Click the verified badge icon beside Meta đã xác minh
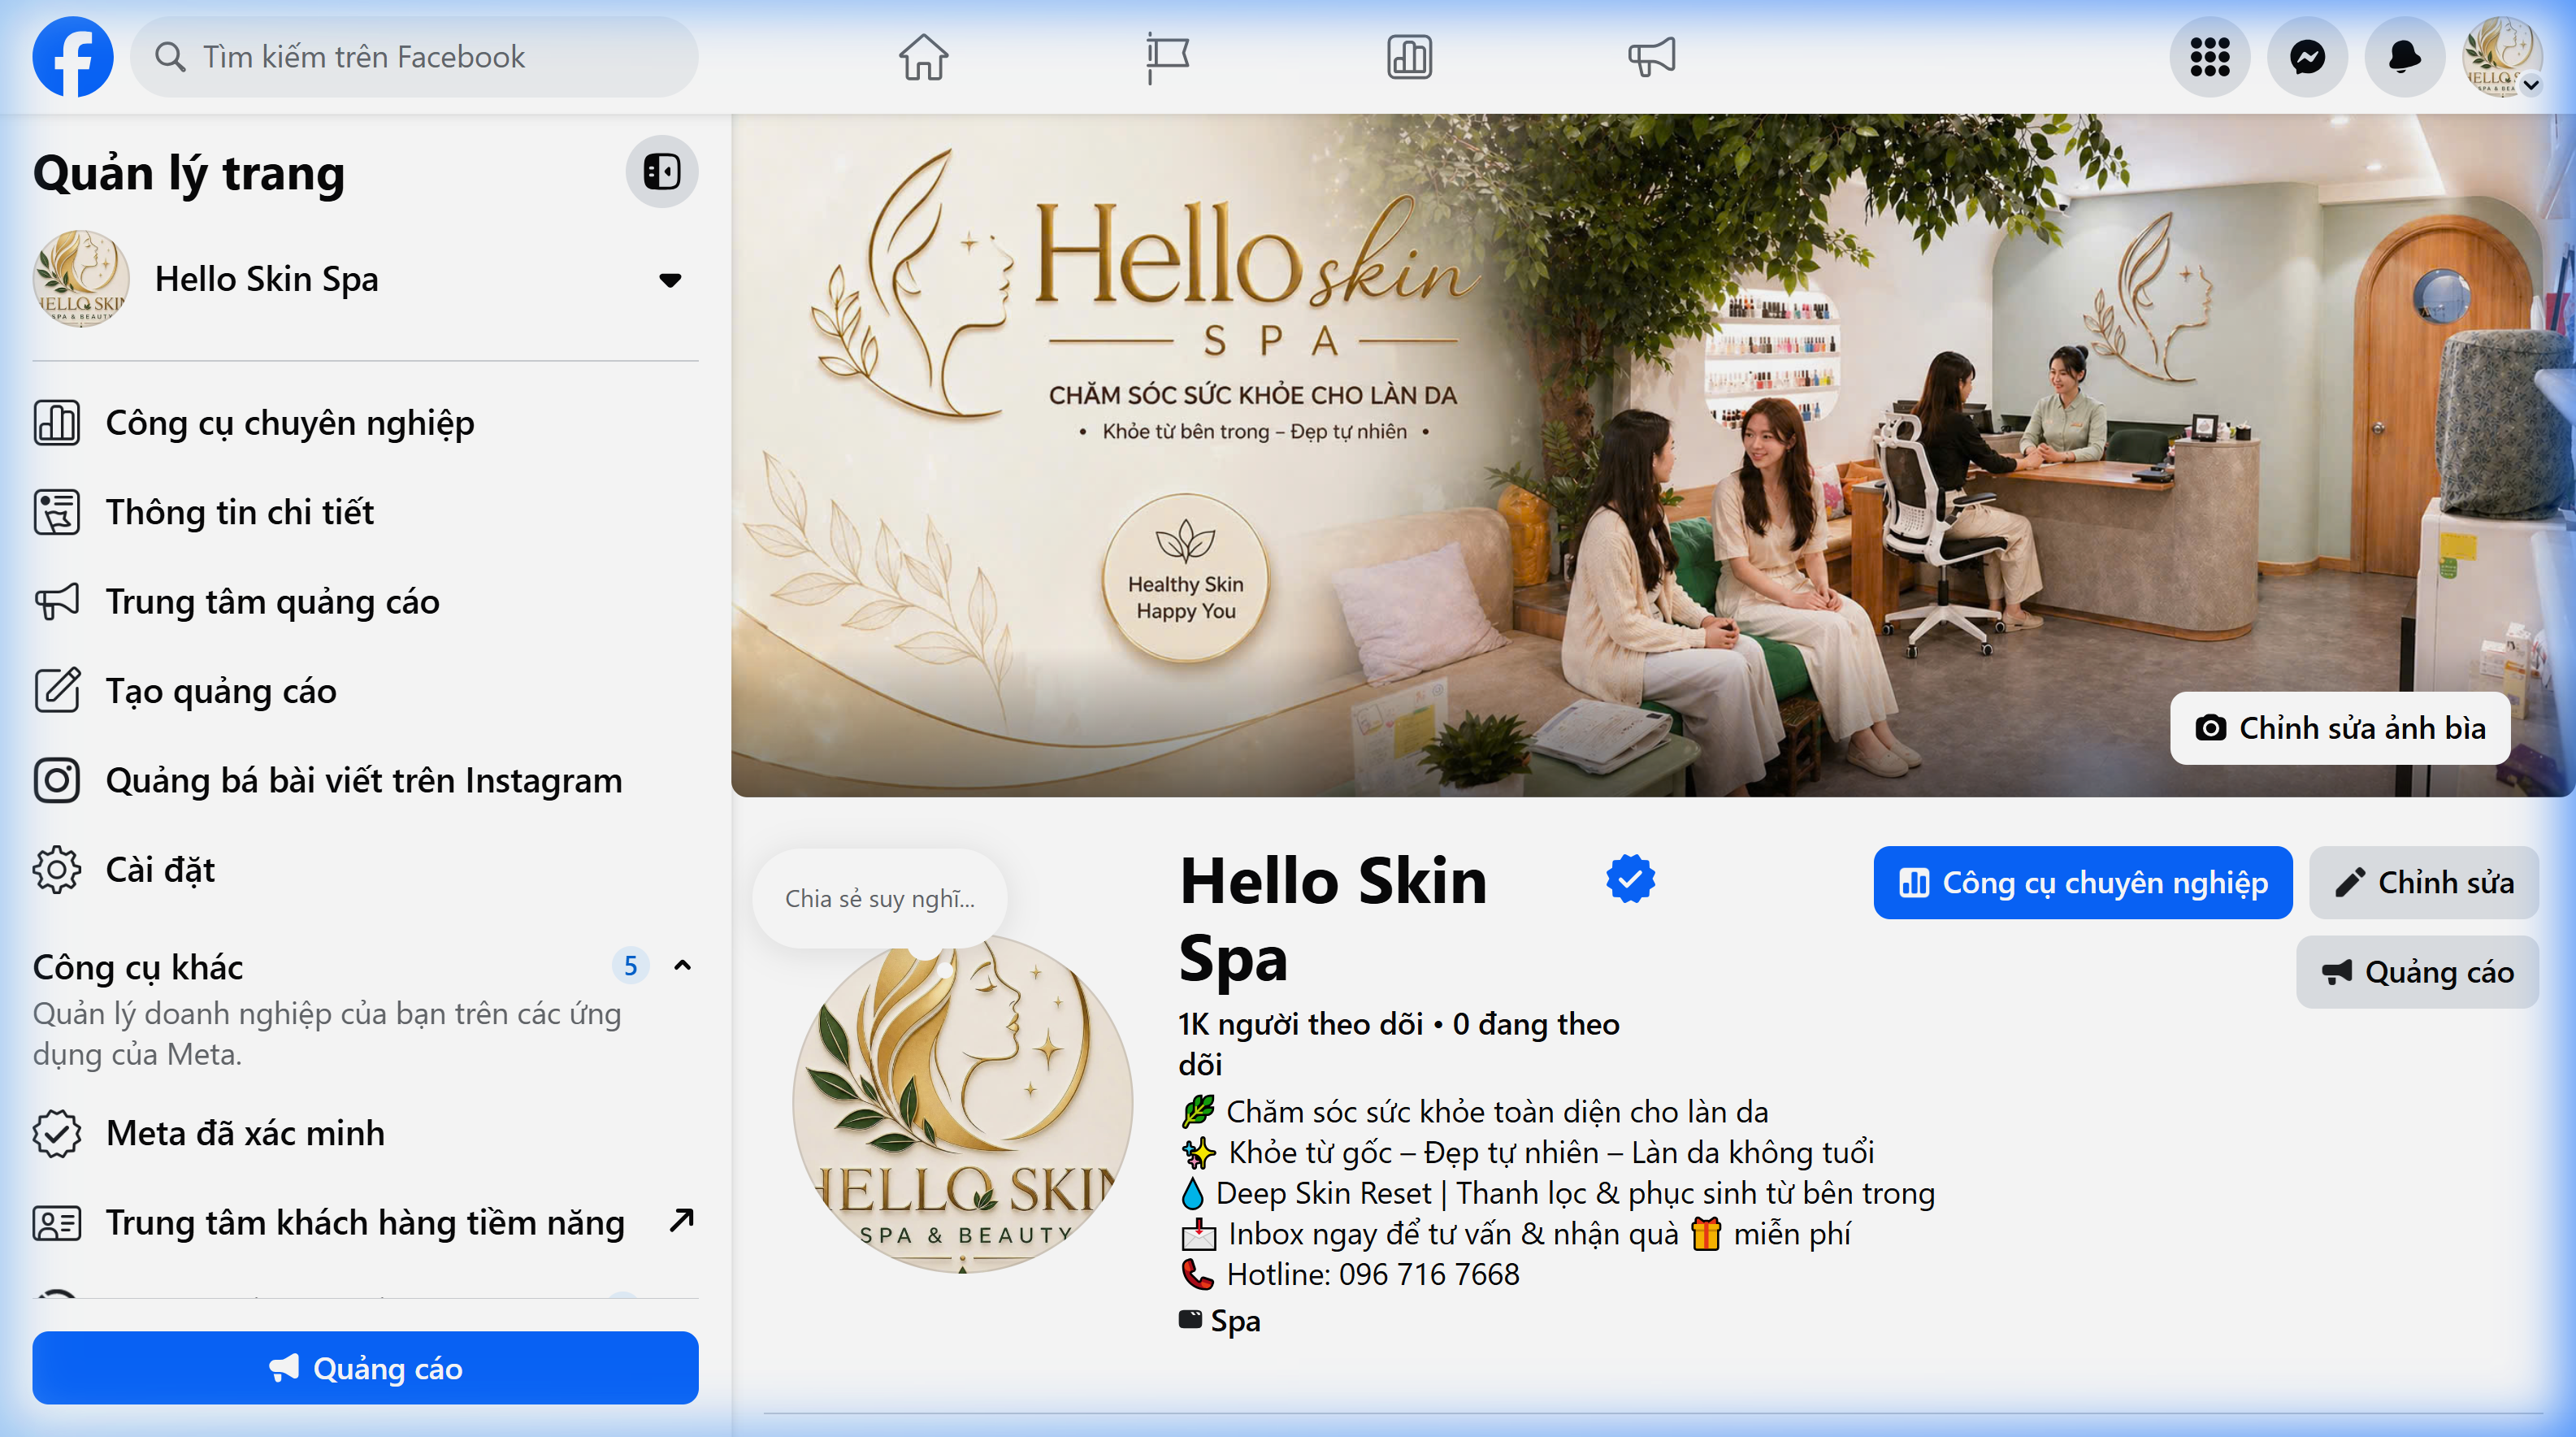 [57, 1133]
